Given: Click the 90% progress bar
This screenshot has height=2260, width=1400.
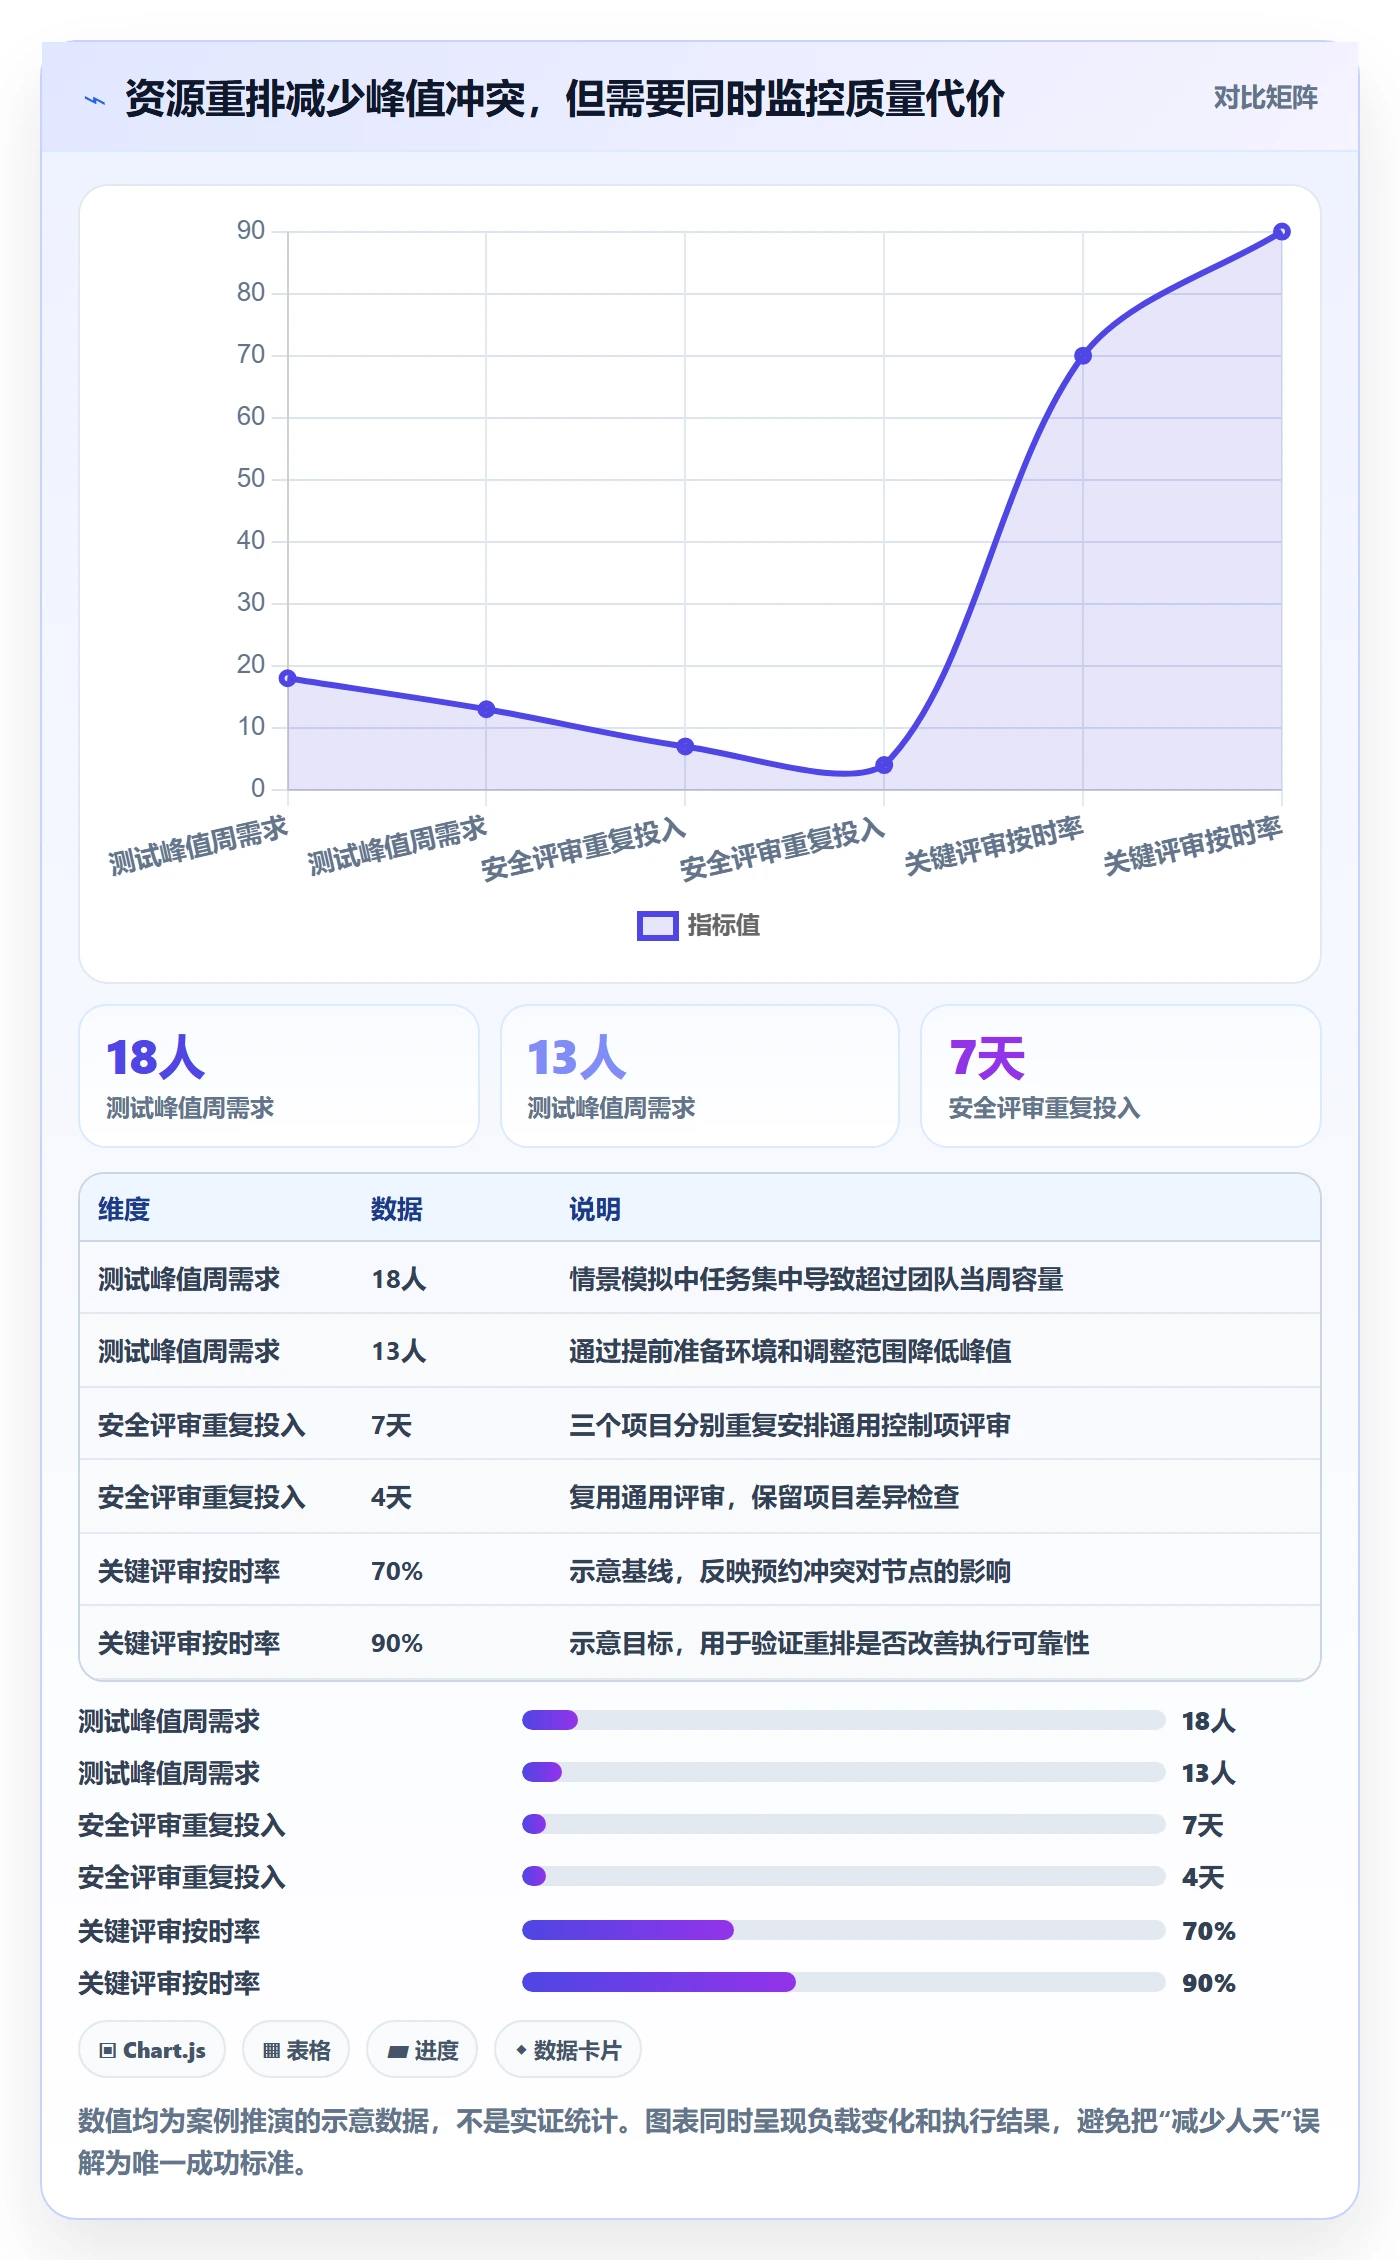Looking at the screenshot, I should click(843, 1982).
